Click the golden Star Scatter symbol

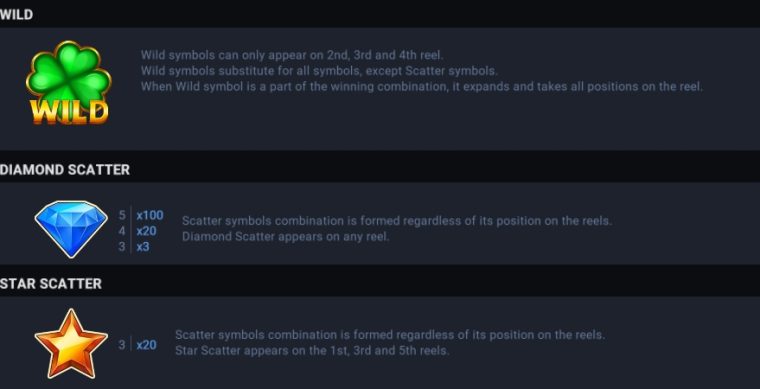click(71, 343)
